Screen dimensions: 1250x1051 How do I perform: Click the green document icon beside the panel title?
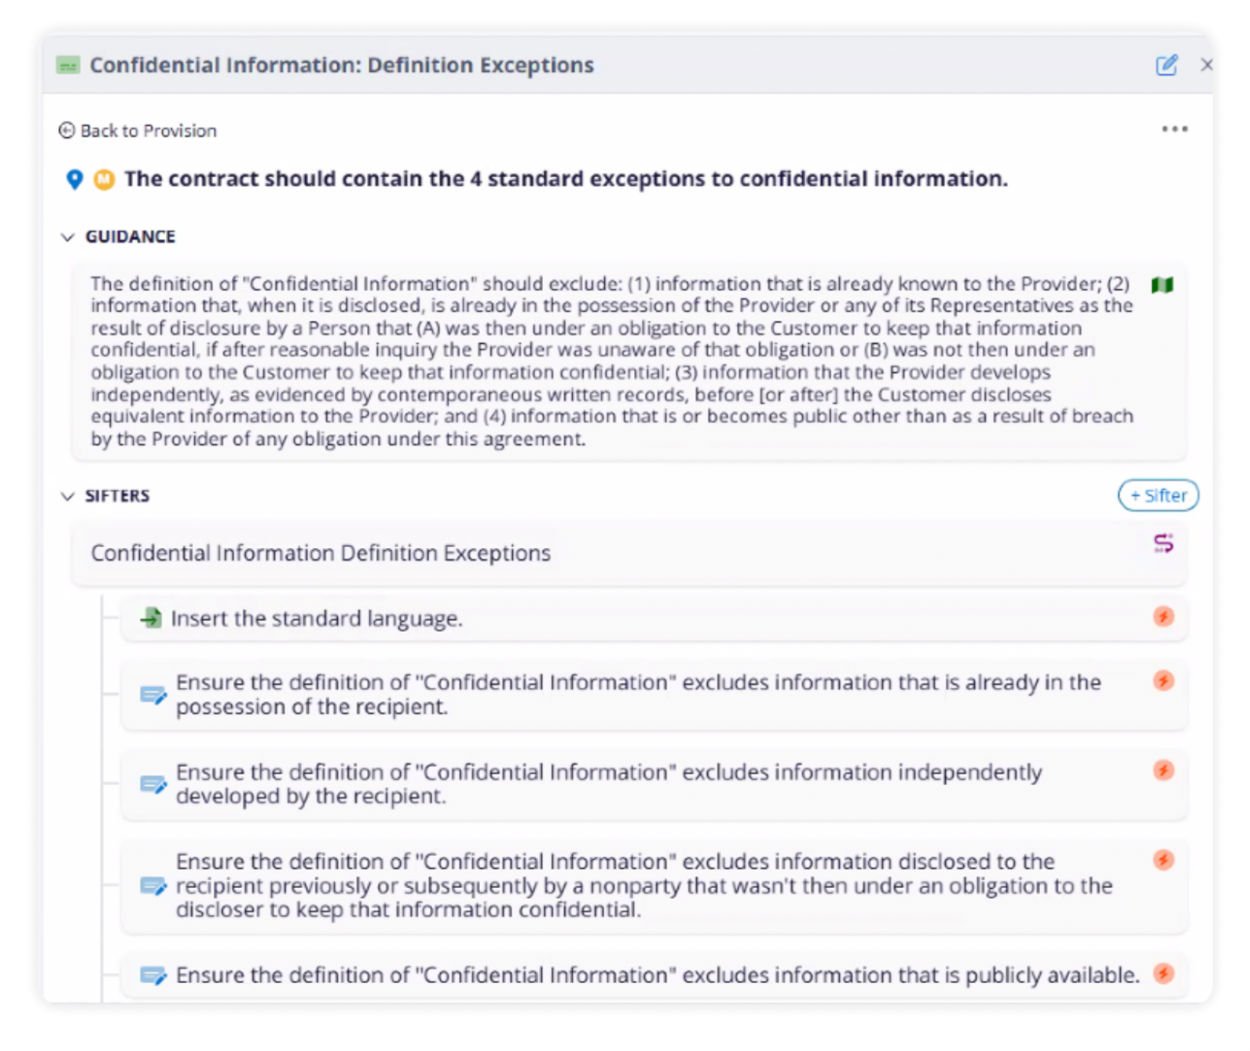click(x=67, y=64)
